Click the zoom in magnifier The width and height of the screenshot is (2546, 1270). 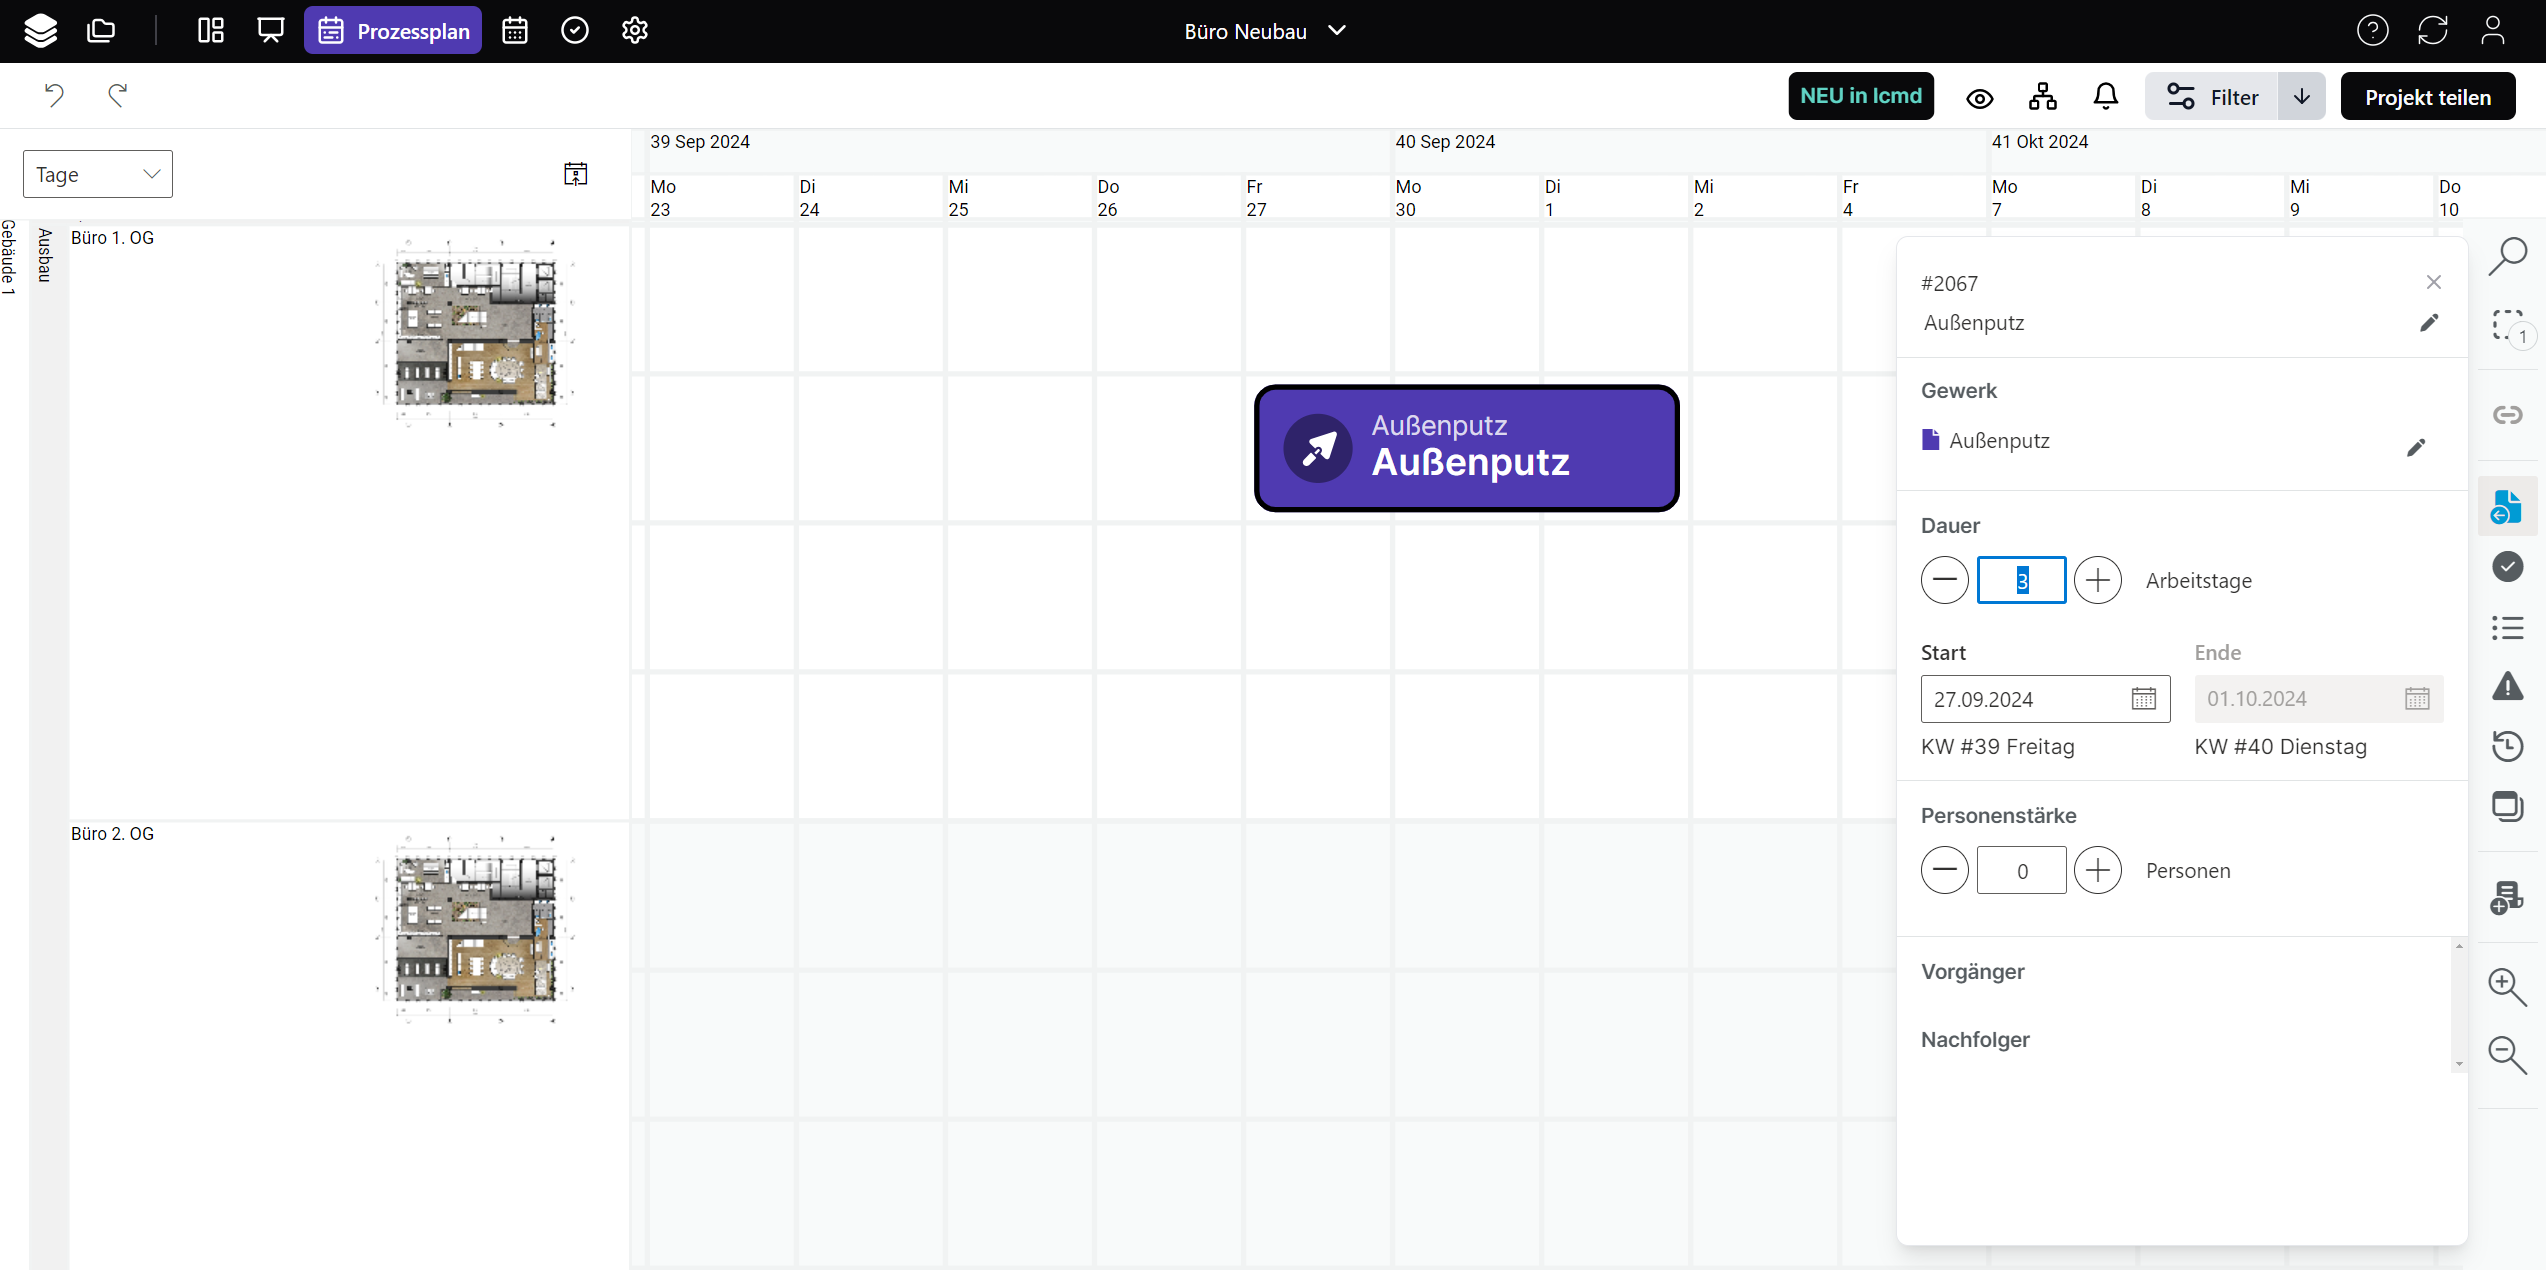pos(2507,987)
